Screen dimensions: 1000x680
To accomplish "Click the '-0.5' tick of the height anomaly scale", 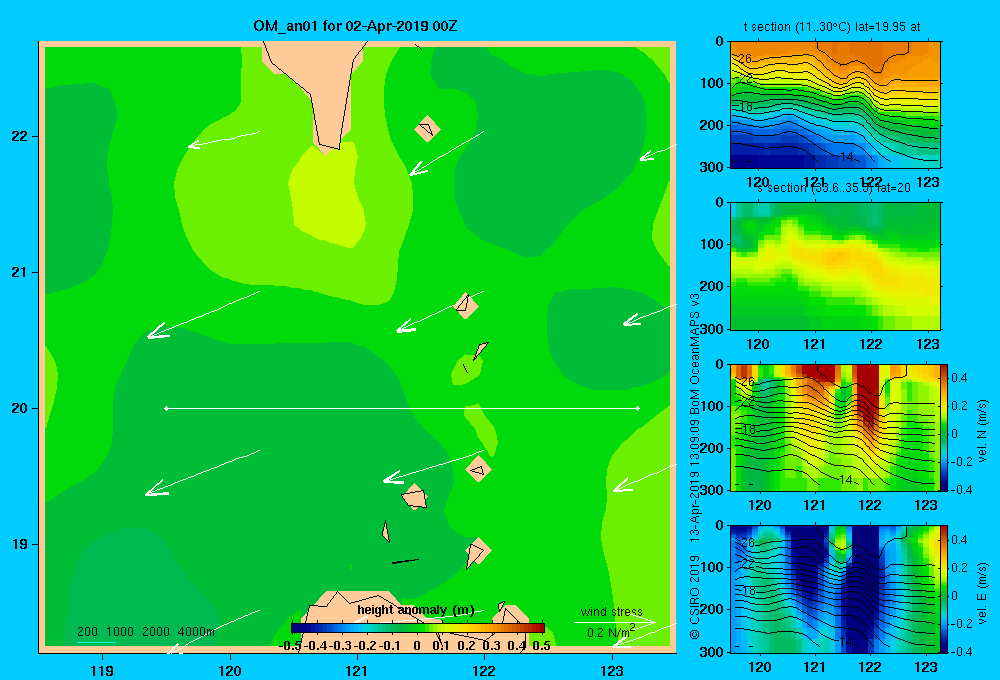I will click(290, 646).
